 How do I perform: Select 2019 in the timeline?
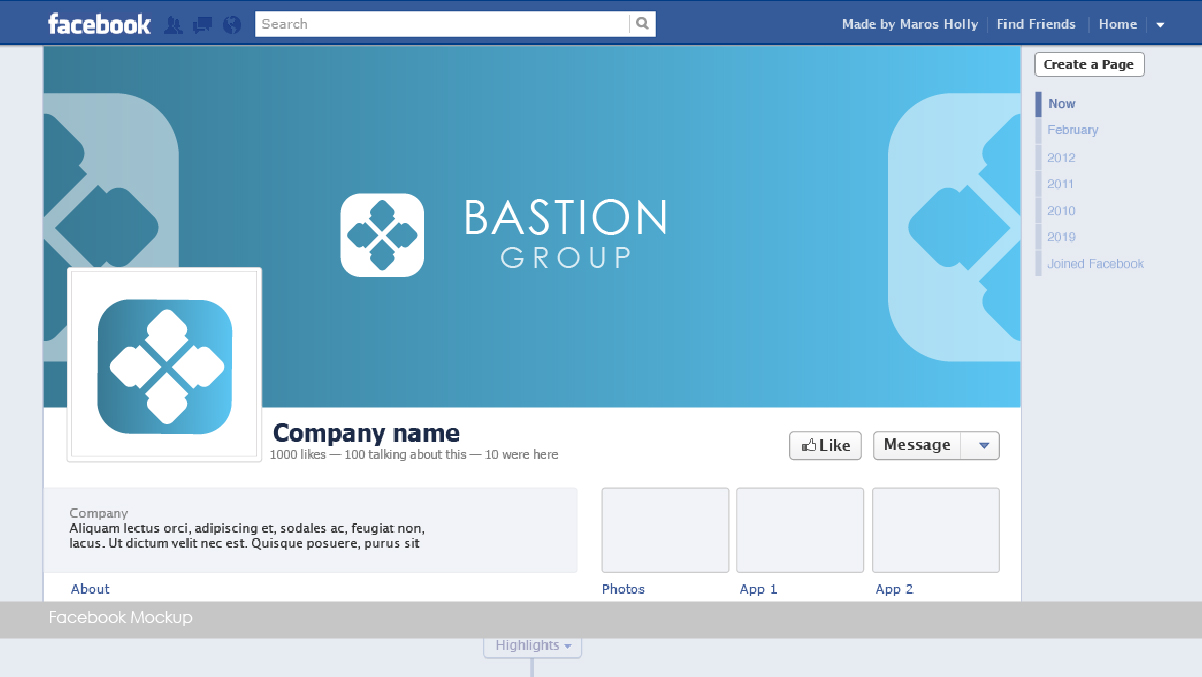coord(1061,237)
